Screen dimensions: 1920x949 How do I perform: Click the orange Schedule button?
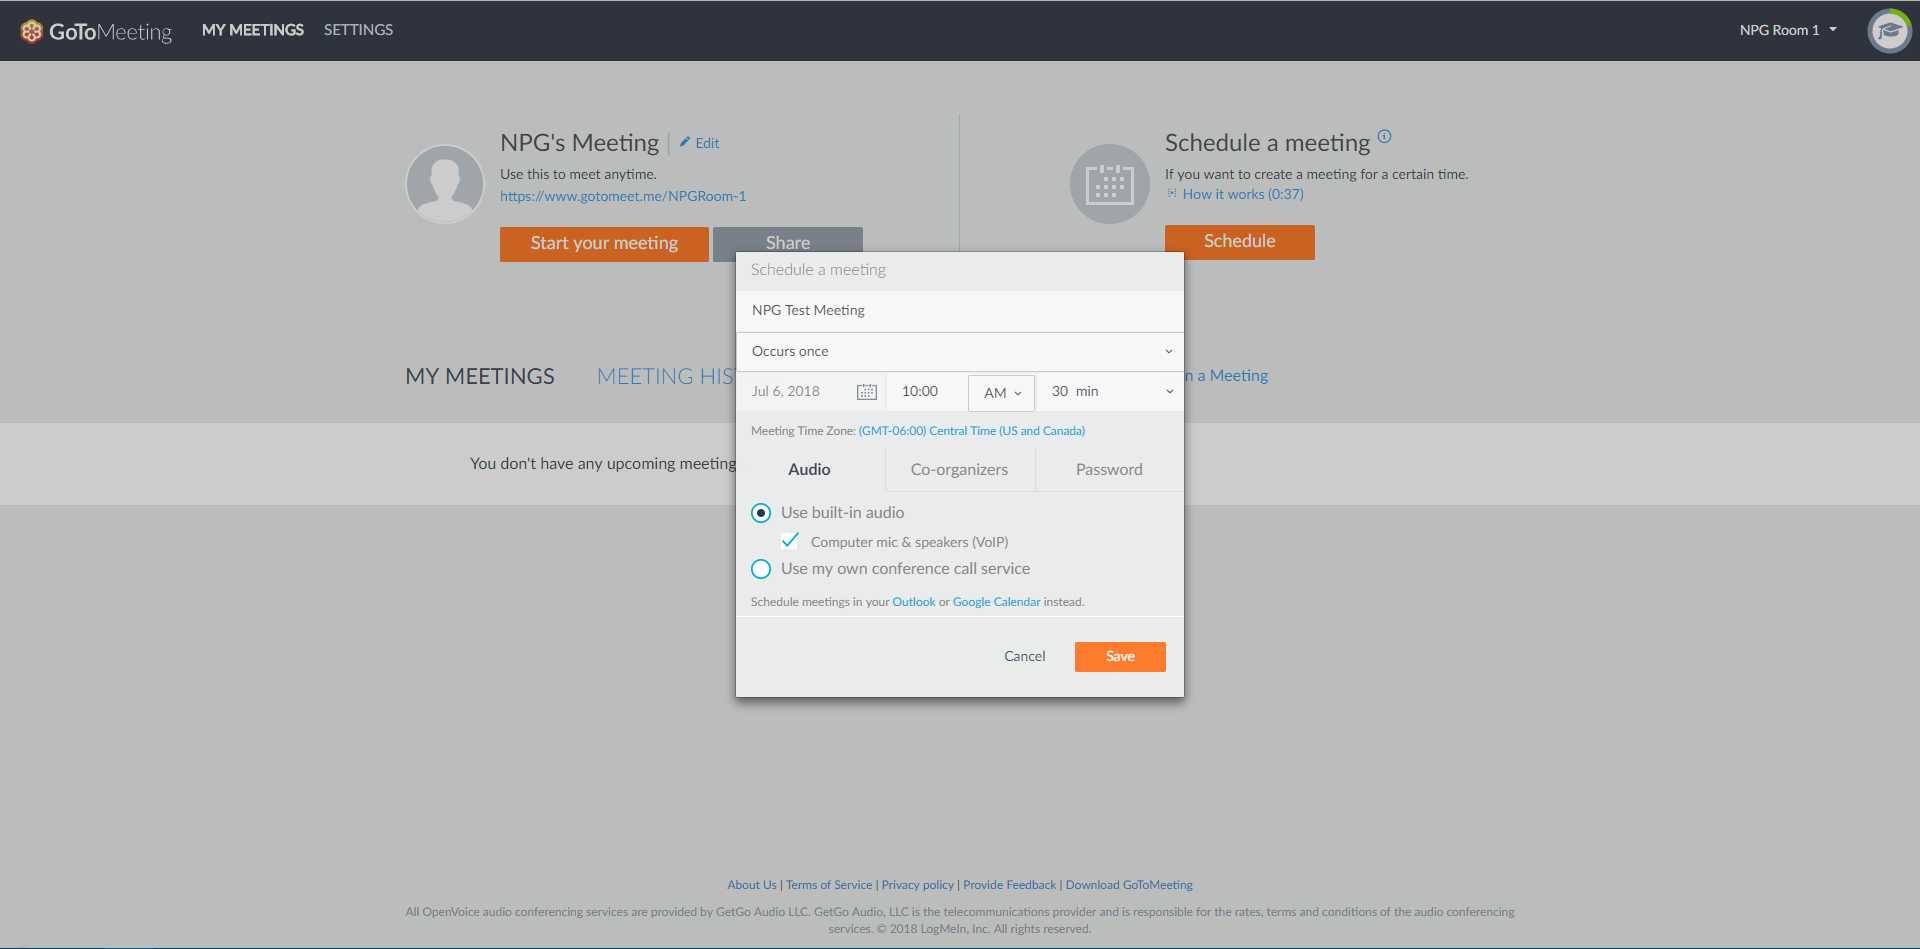point(1240,242)
